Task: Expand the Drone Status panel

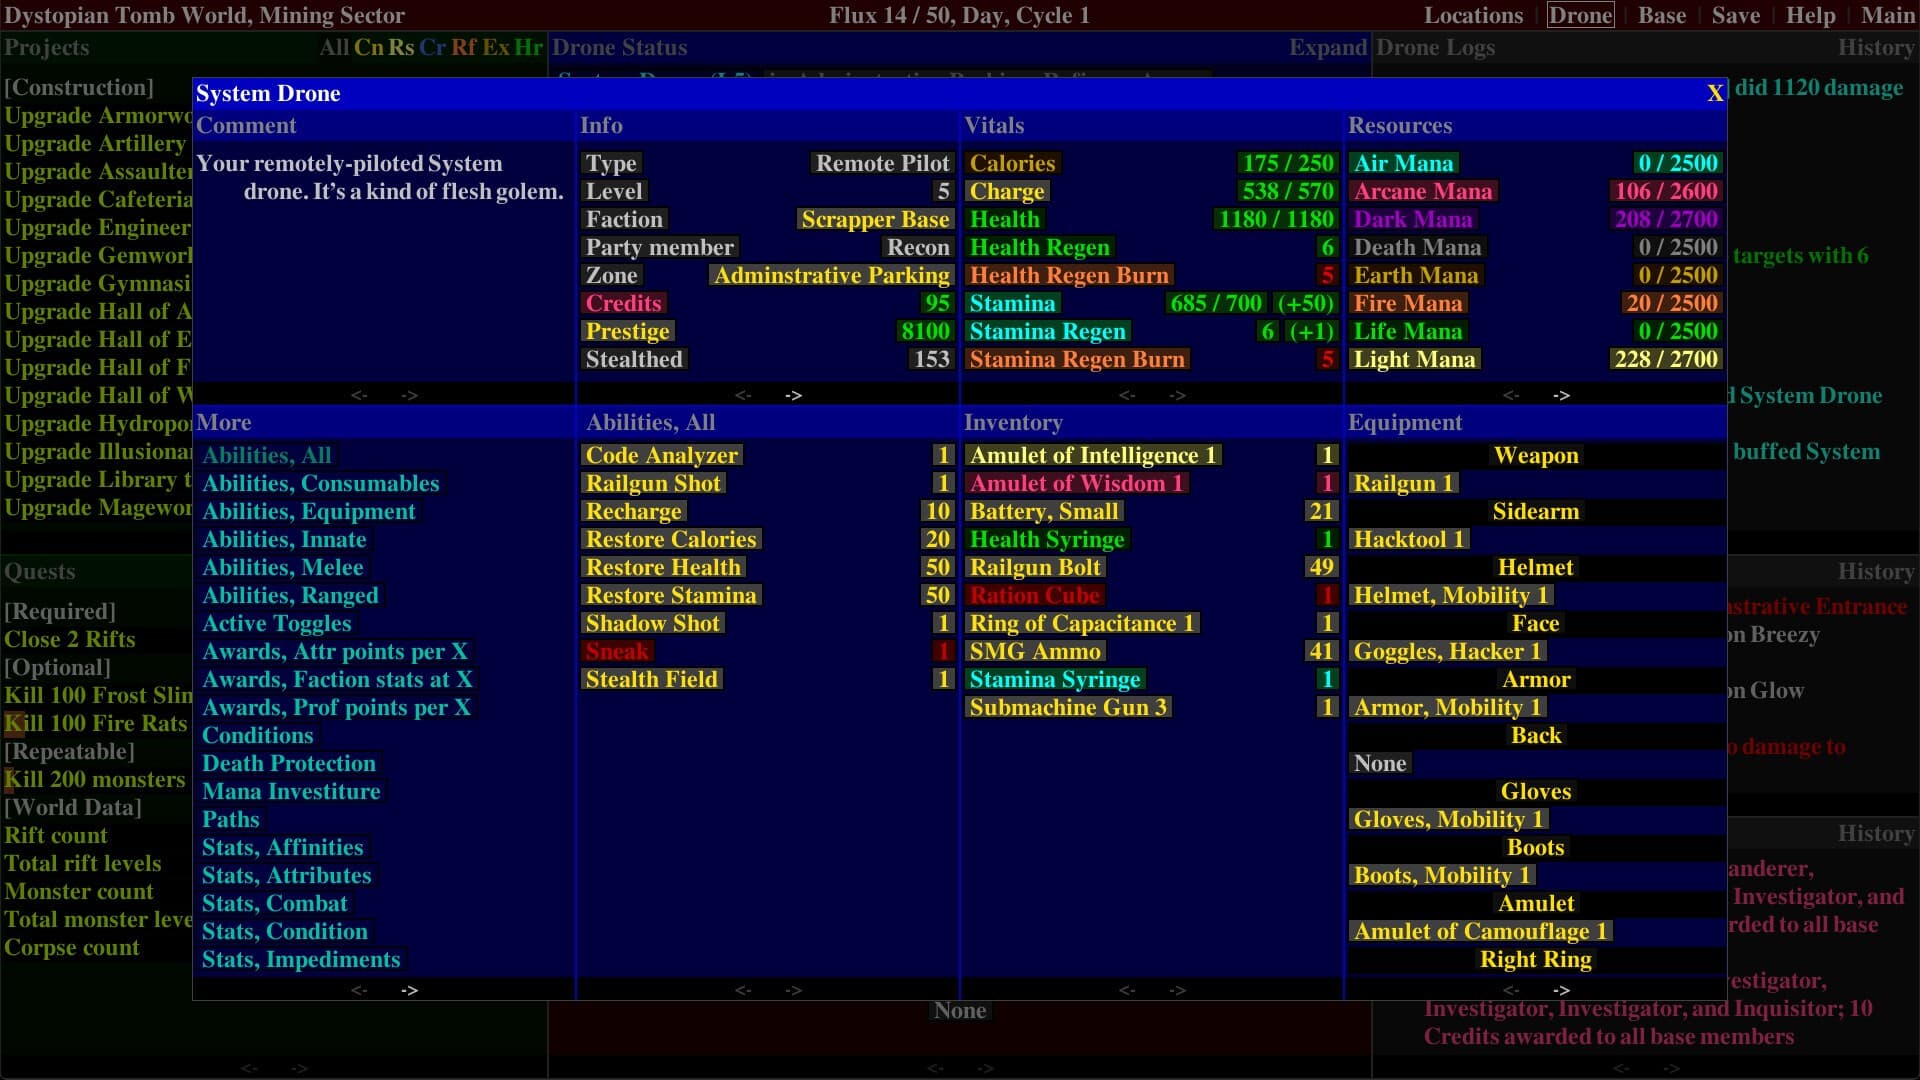Action: click(1326, 48)
